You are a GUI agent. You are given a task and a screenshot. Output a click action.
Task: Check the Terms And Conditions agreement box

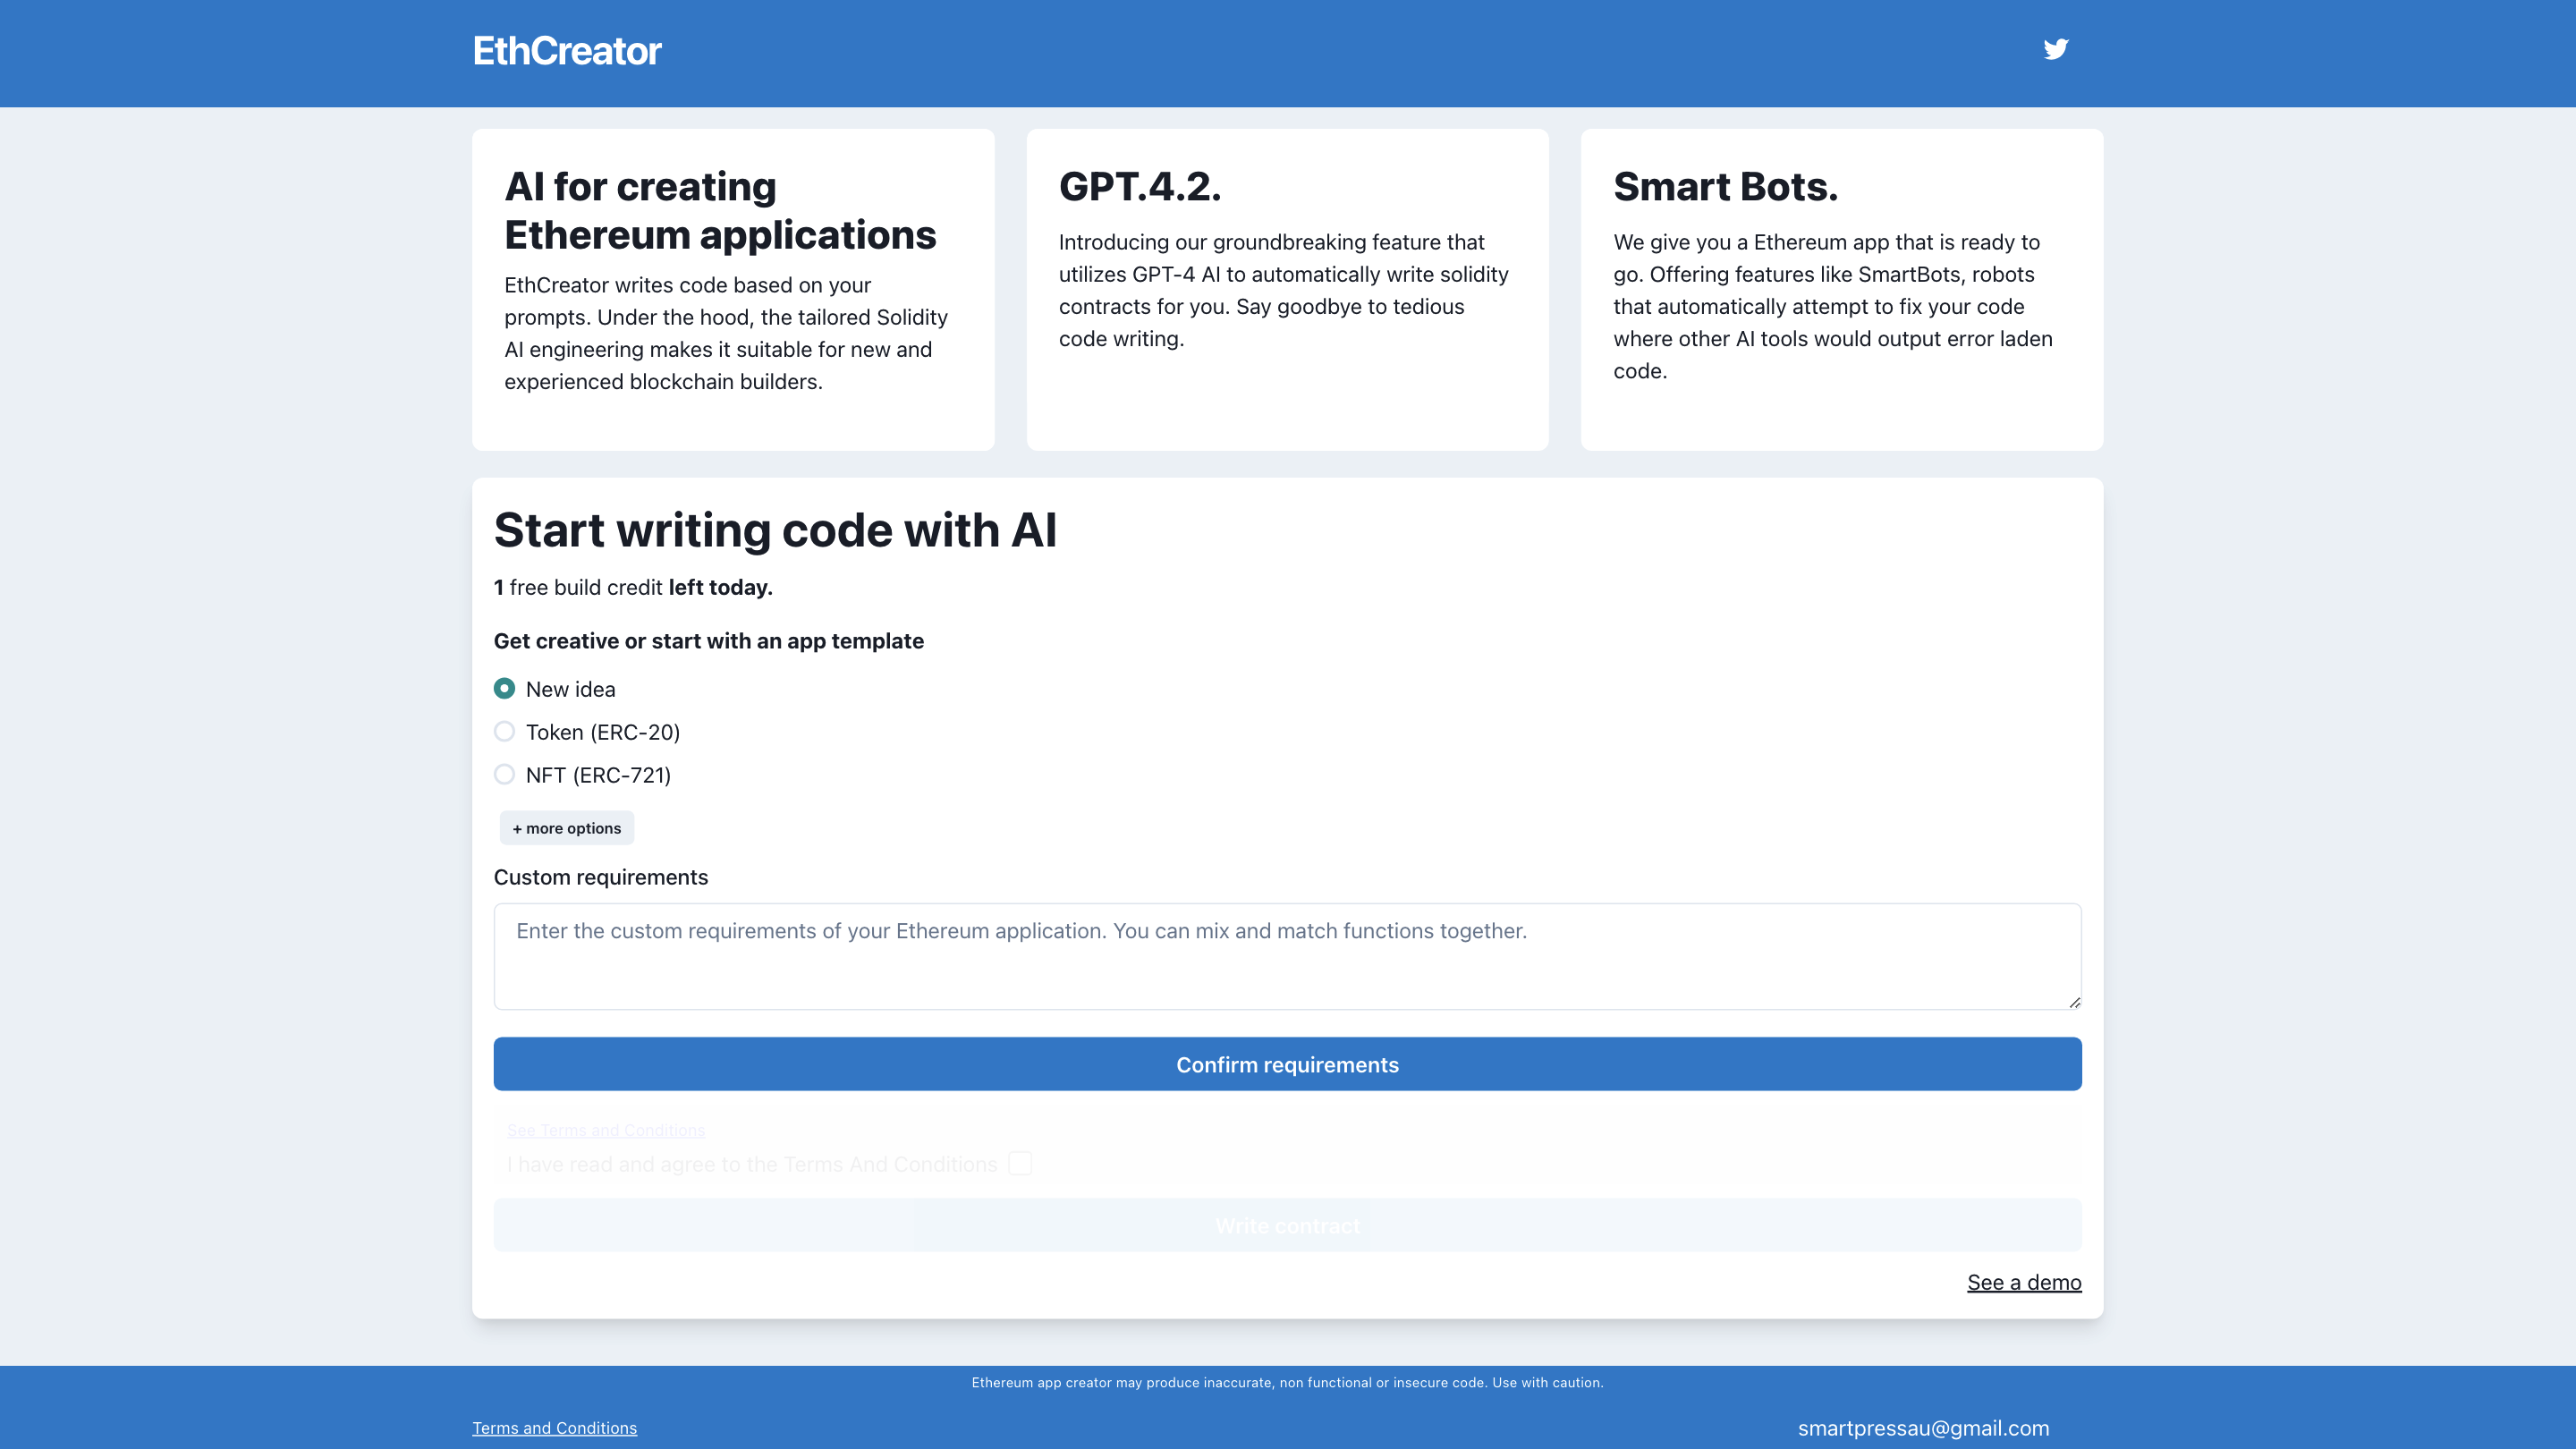point(1019,1163)
